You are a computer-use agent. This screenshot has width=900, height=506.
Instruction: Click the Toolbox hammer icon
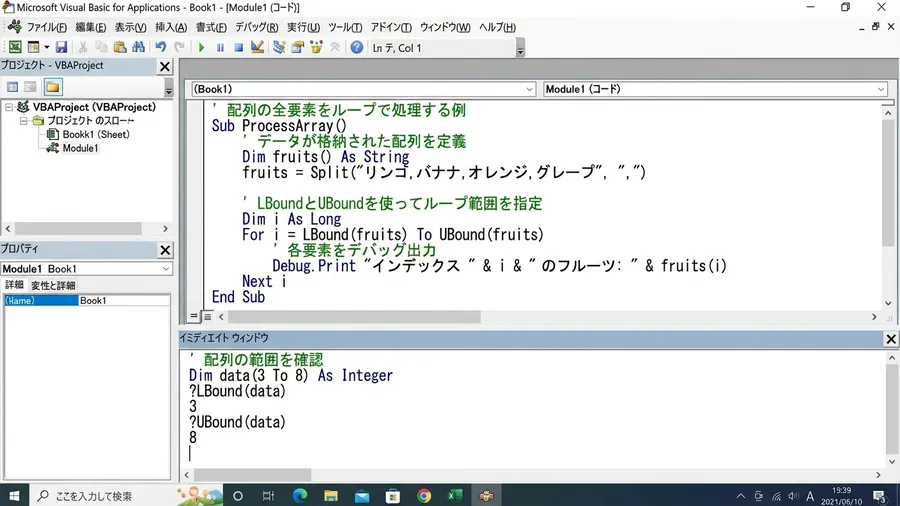[x=335, y=48]
